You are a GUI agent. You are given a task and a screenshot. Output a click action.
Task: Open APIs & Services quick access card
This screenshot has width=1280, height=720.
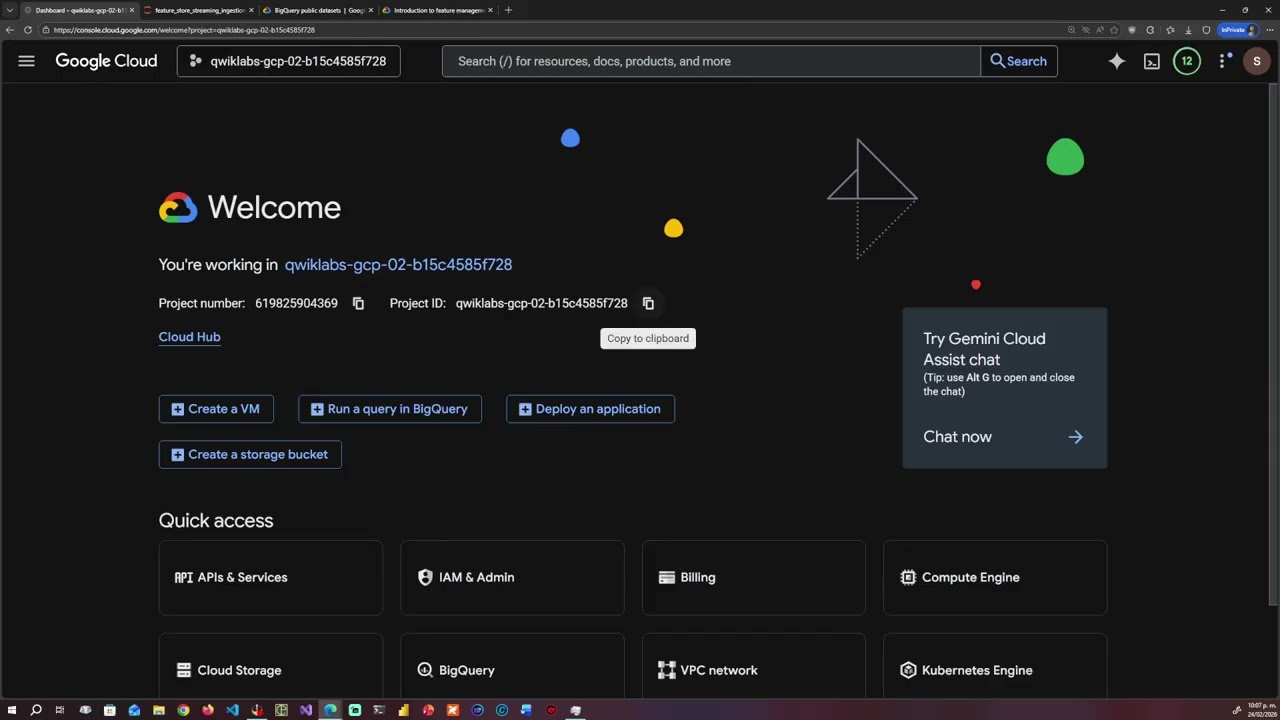click(x=270, y=577)
